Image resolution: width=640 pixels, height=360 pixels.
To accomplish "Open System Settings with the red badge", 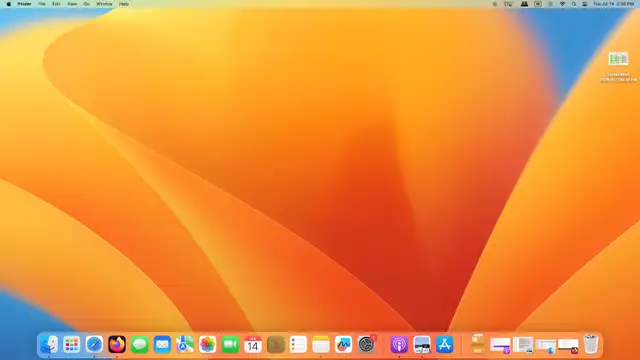I will pyautogui.click(x=367, y=344).
